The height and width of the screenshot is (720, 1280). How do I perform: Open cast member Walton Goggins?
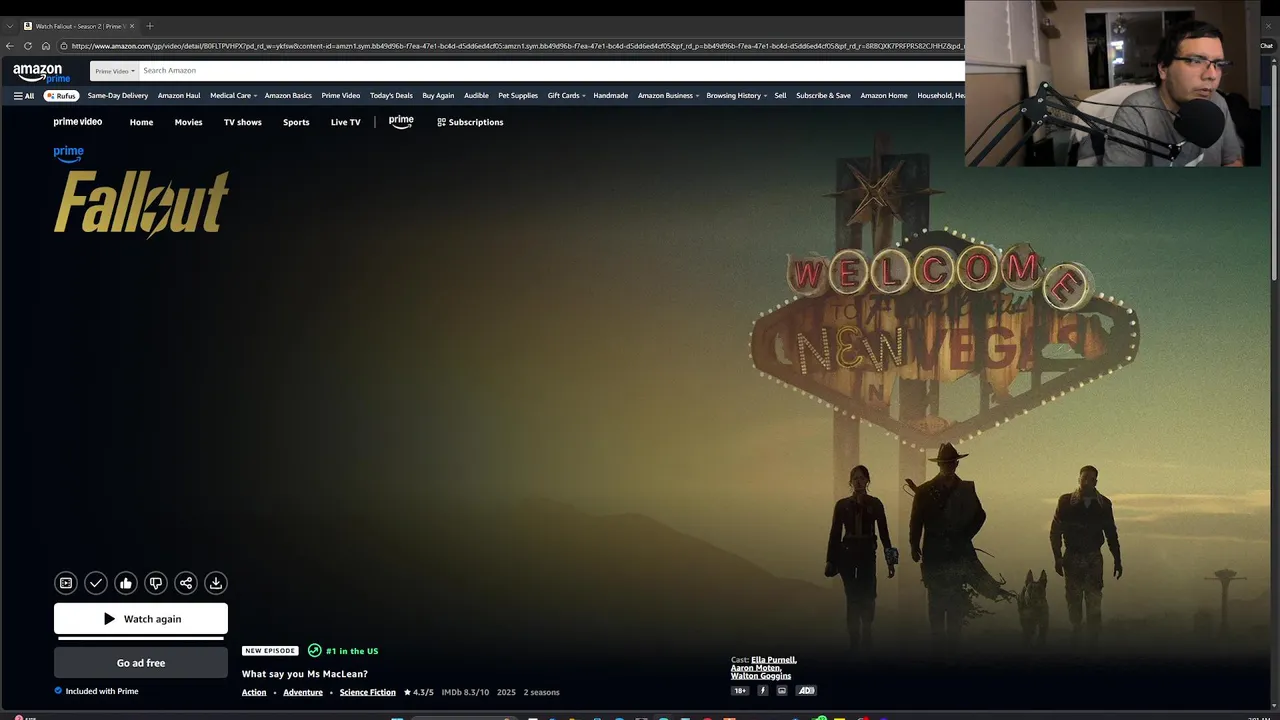click(x=761, y=676)
